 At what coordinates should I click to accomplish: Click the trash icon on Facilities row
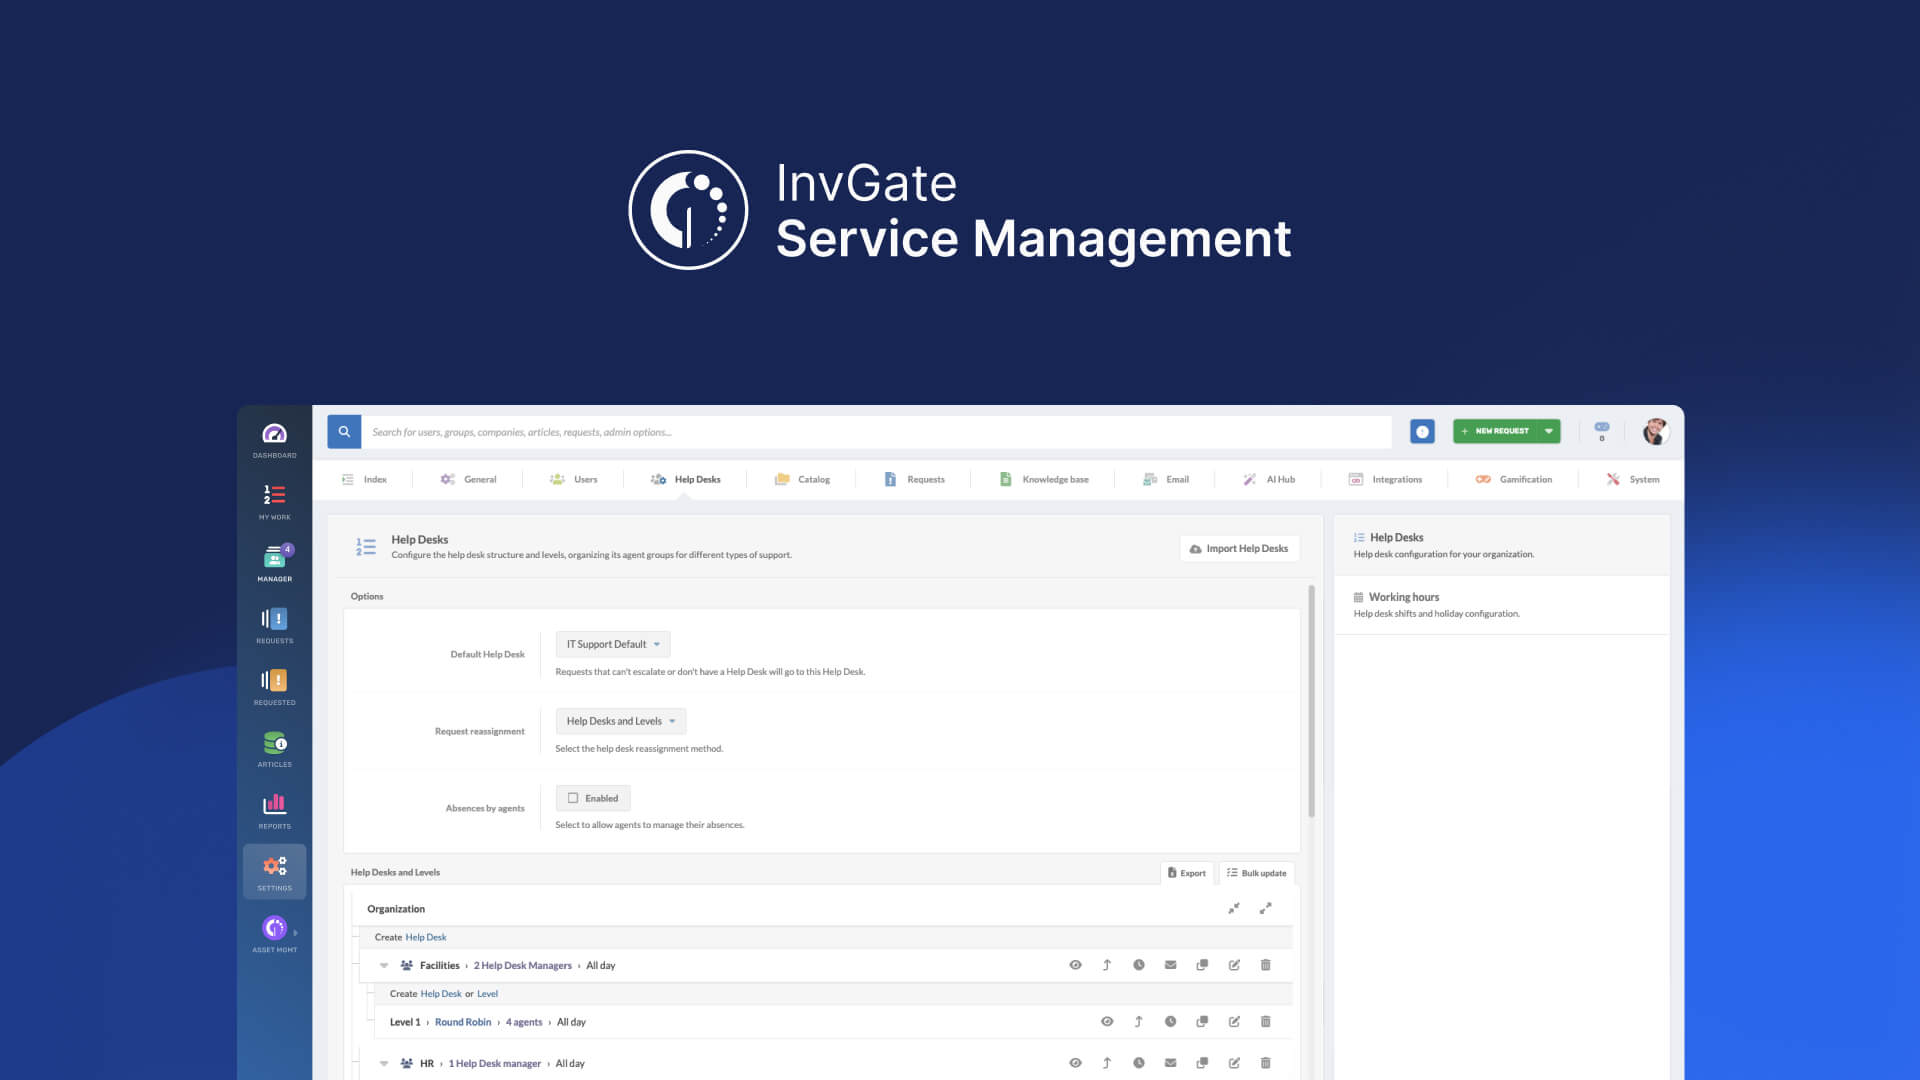point(1265,965)
